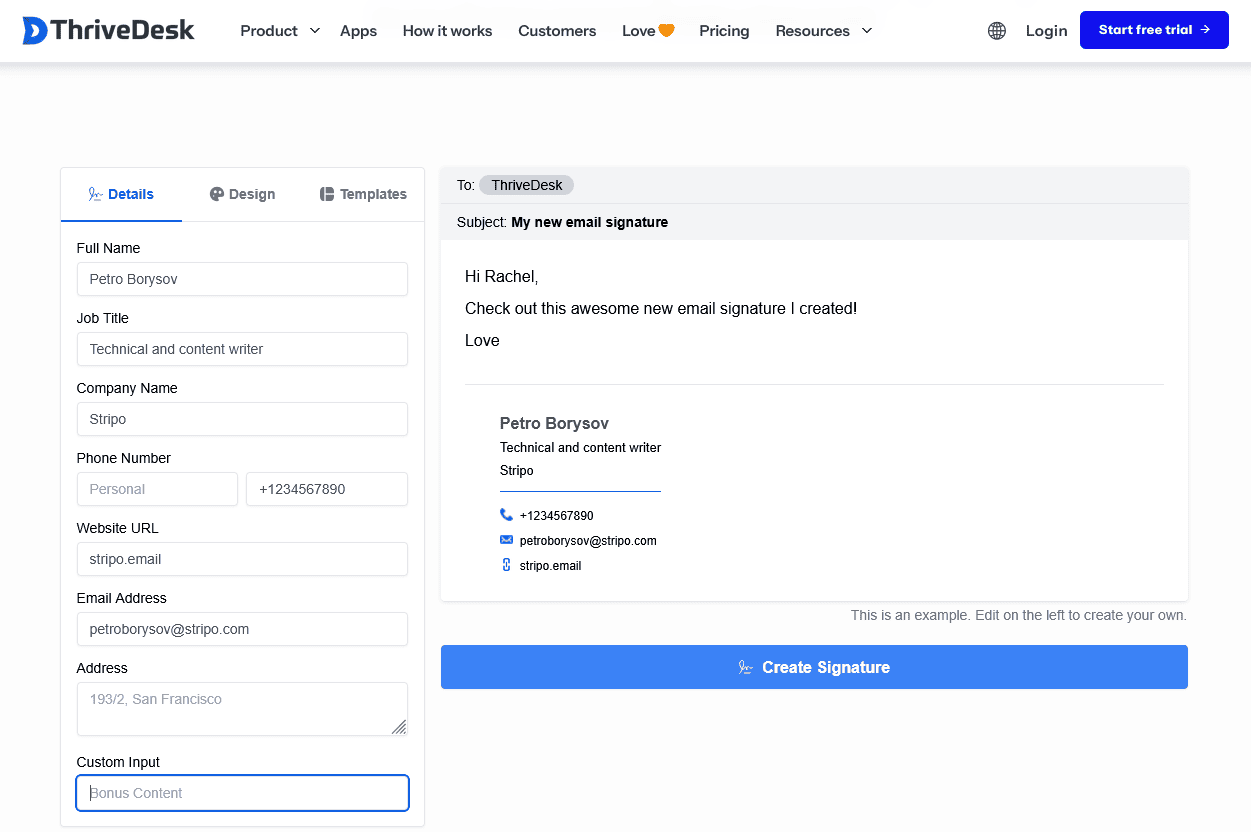Go to Pricing
The image size is (1251, 832).
(x=724, y=31)
